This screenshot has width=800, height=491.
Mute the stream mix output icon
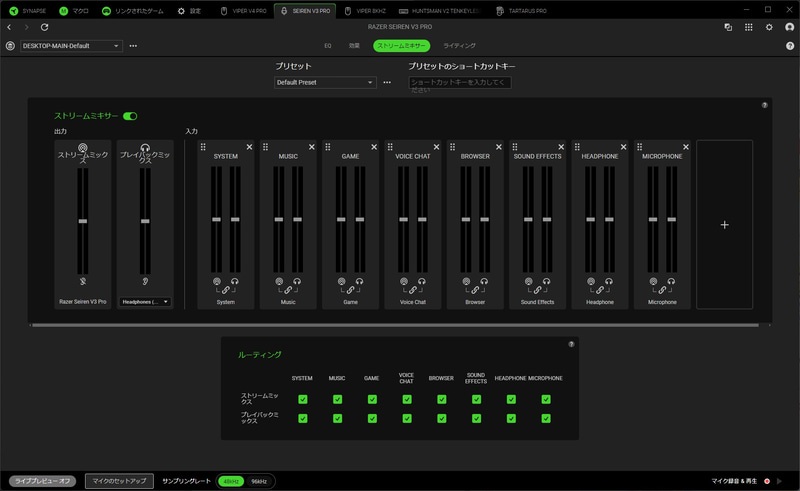(x=83, y=281)
